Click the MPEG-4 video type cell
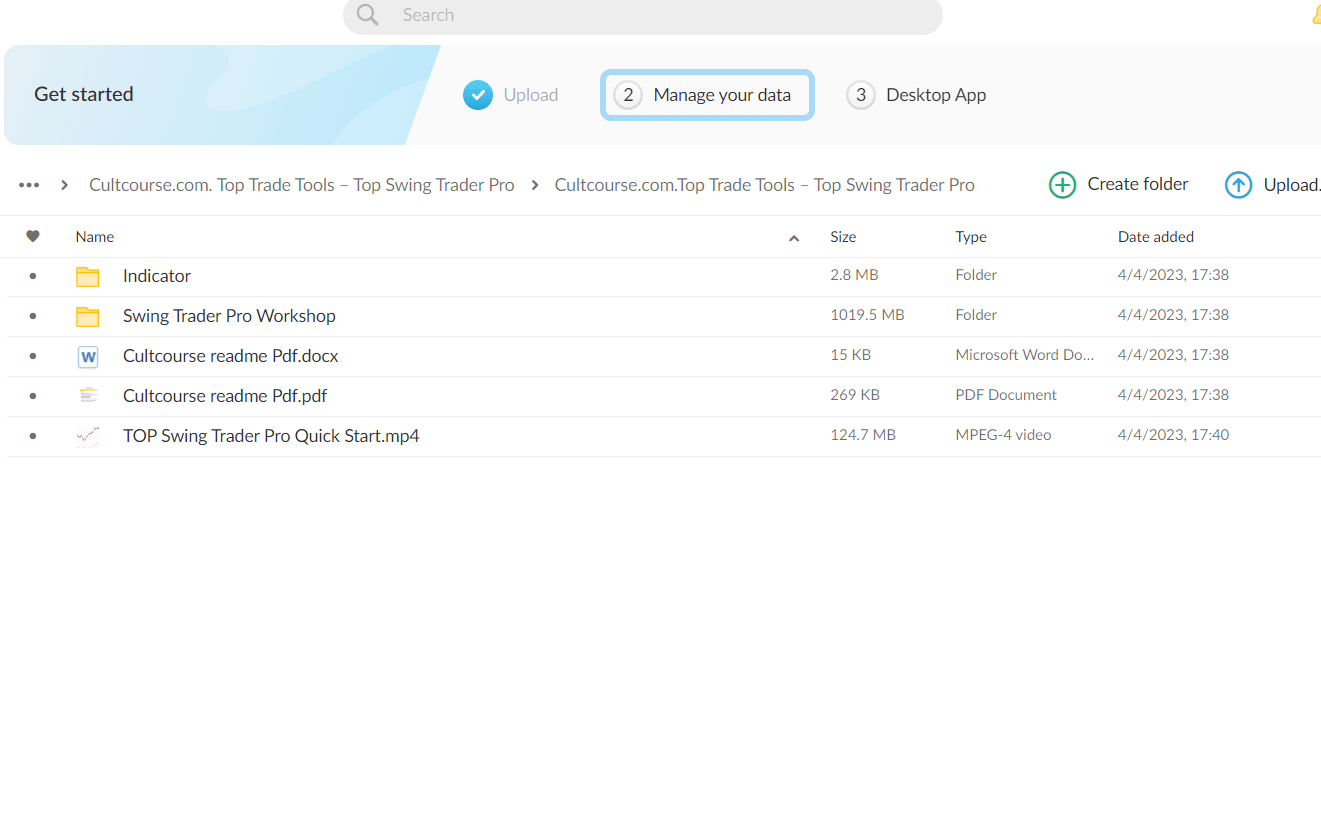 (x=1003, y=435)
